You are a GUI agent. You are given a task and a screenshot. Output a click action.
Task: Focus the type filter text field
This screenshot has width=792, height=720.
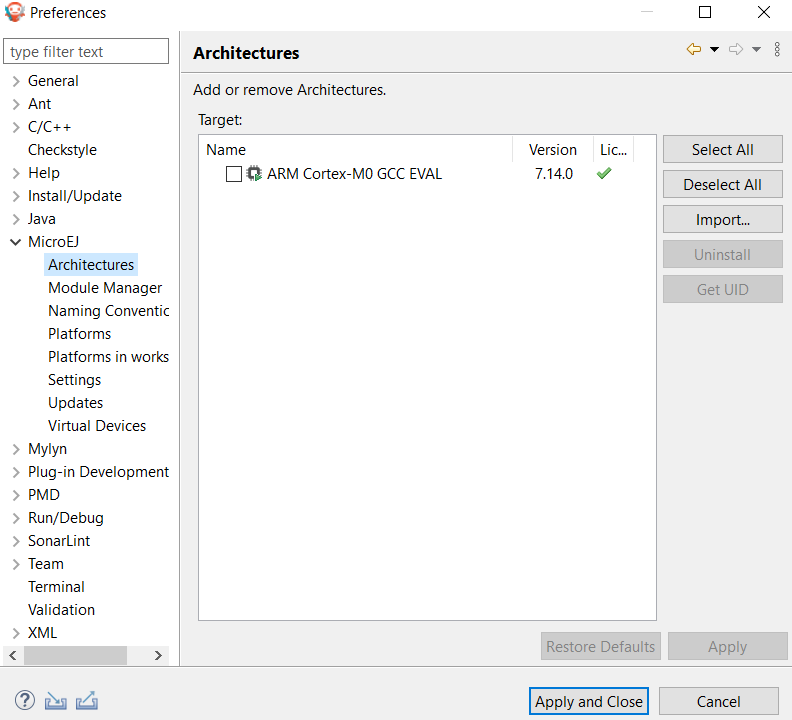click(87, 52)
